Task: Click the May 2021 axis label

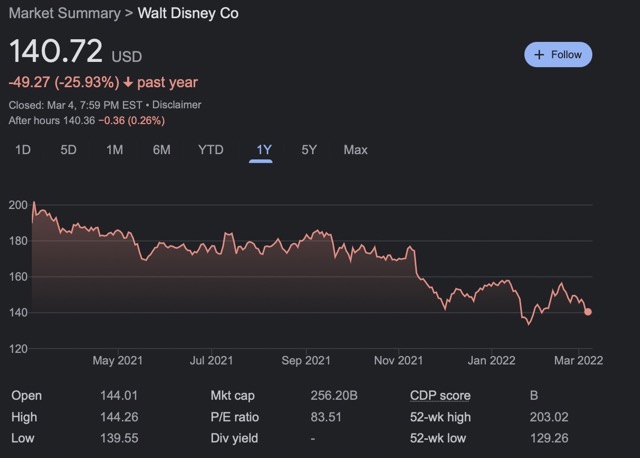Action: [118, 360]
